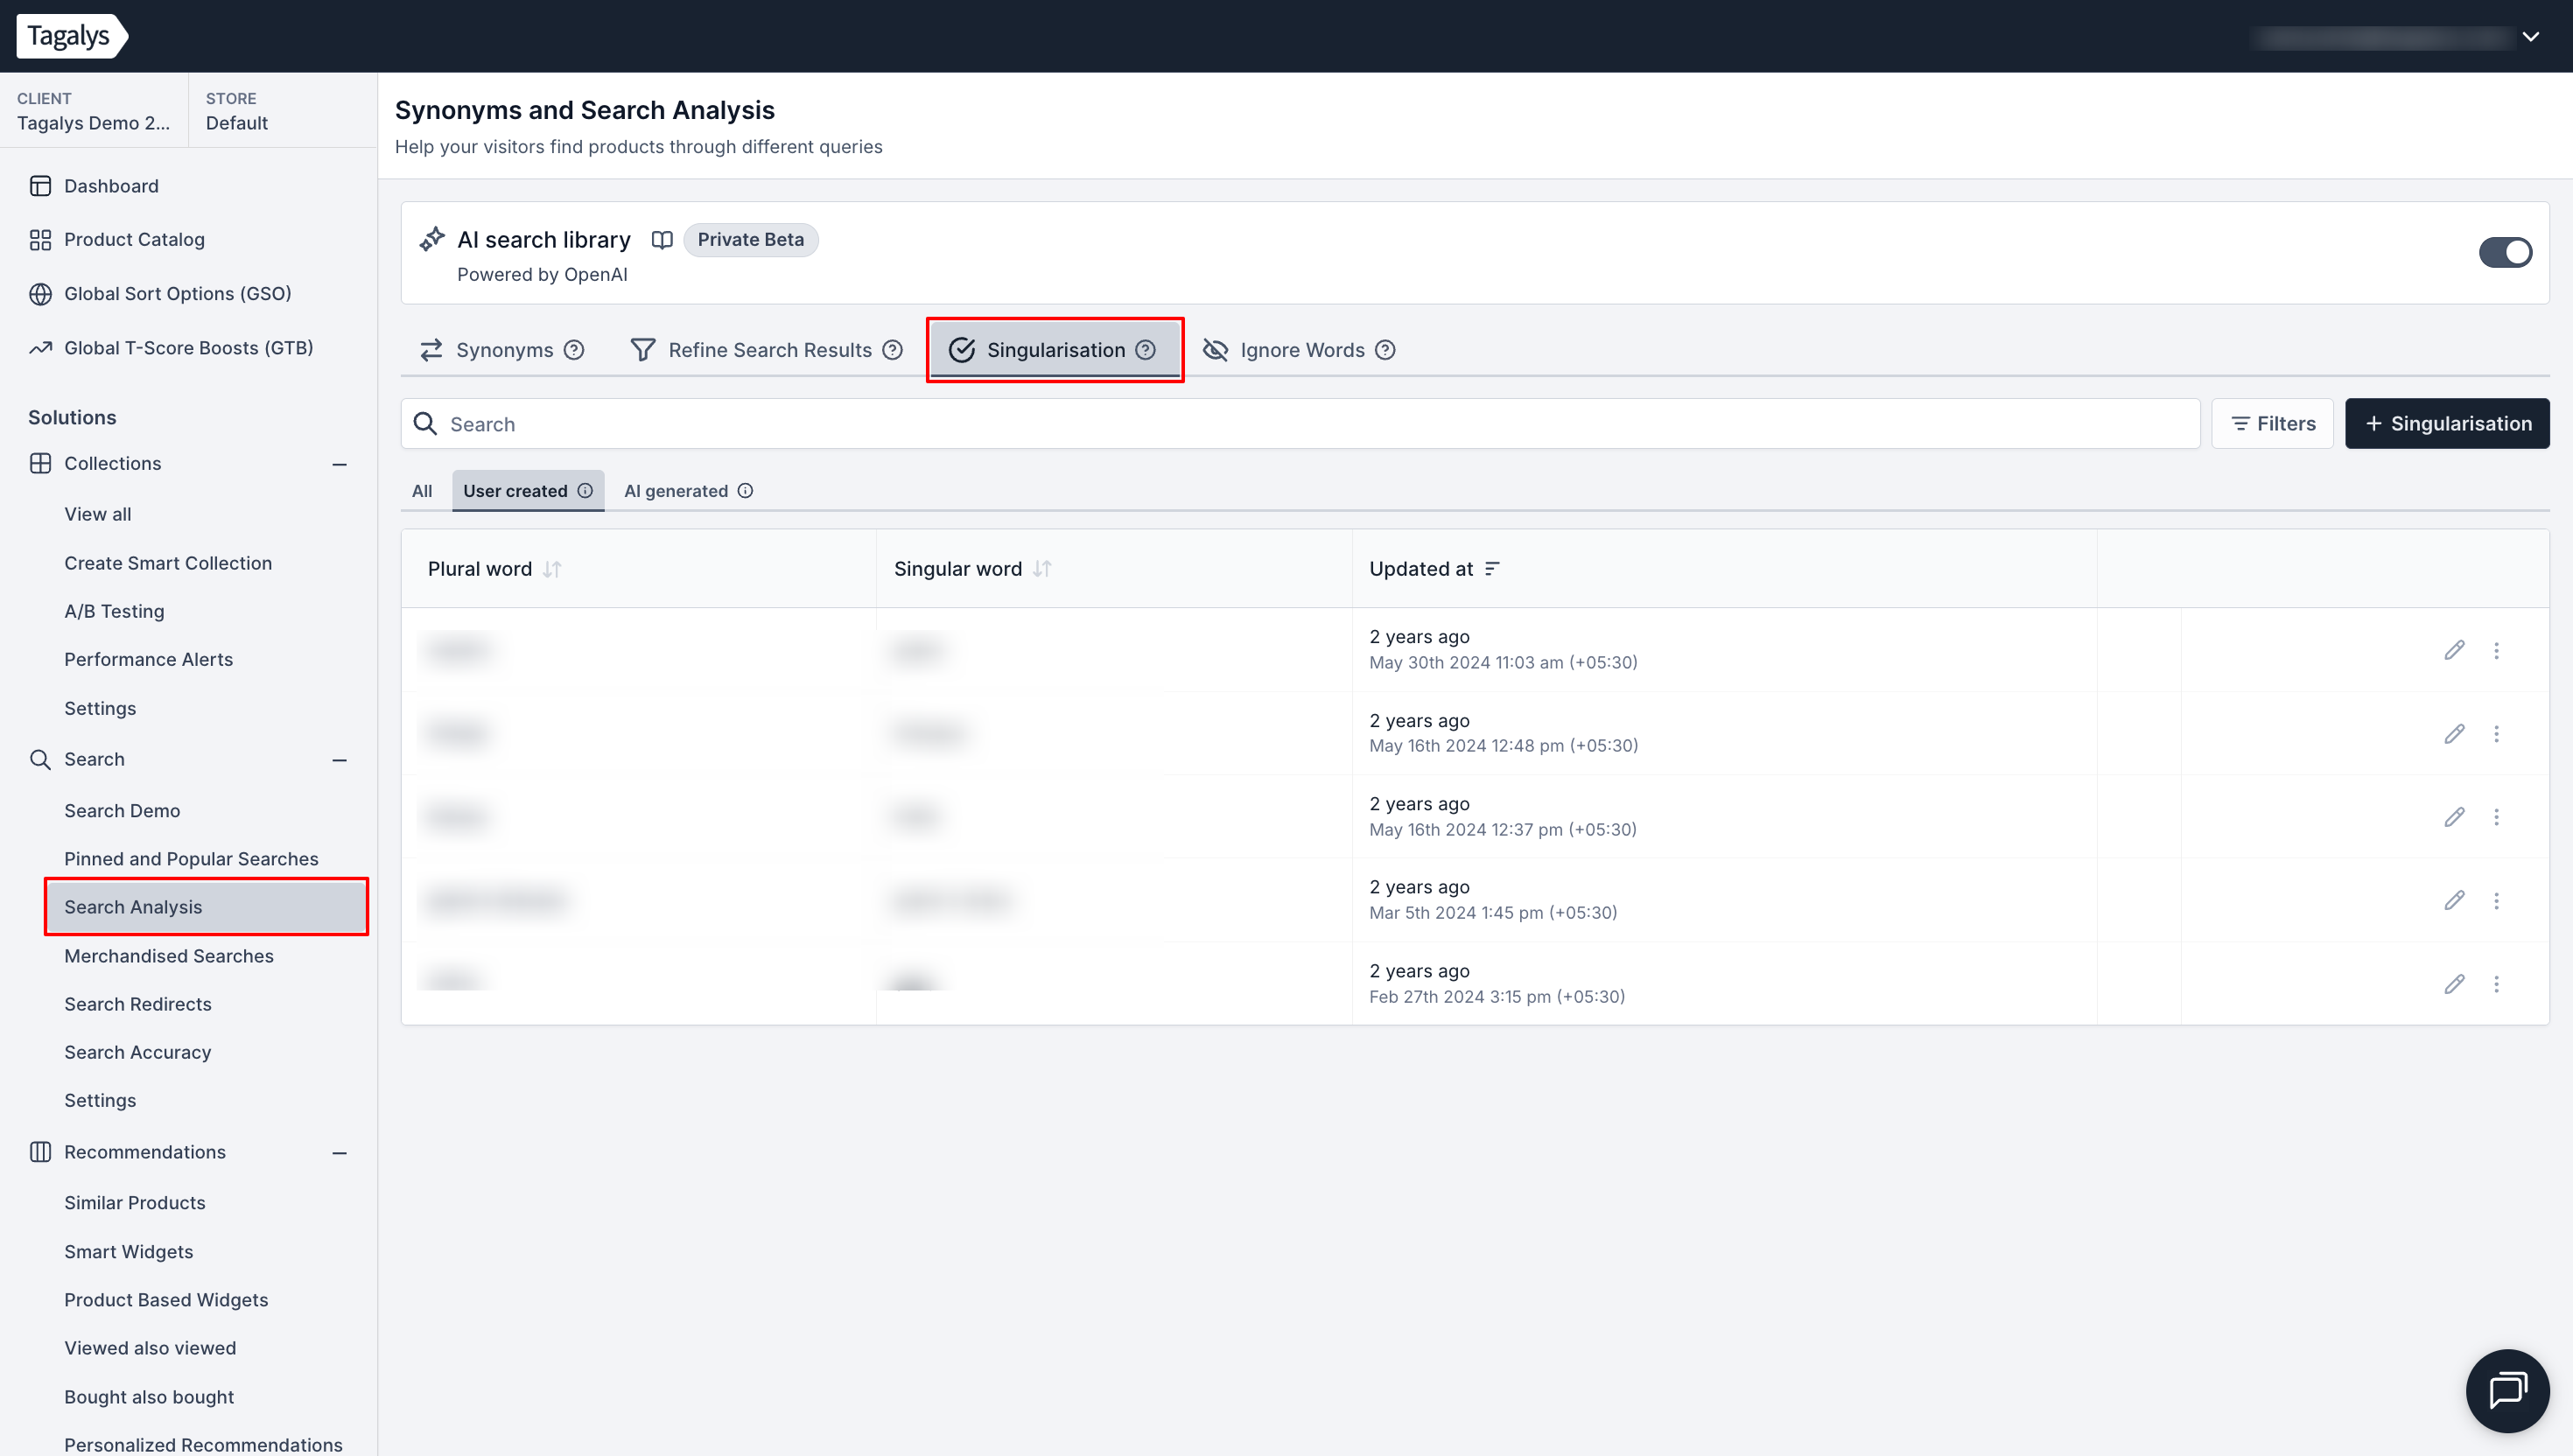
Task: Click the add Singularisation button
Action: pos(2446,424)
